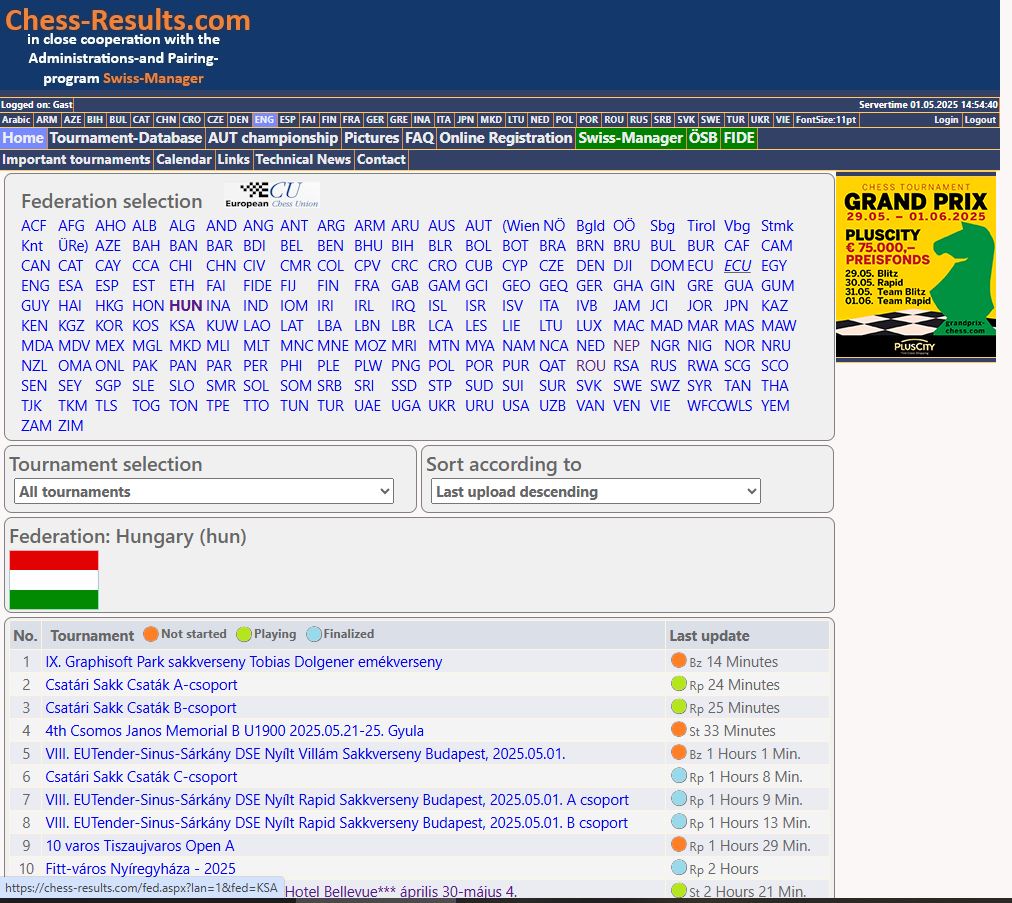
Task: Click the green Playing legend dot
Action: click(243, 634)
